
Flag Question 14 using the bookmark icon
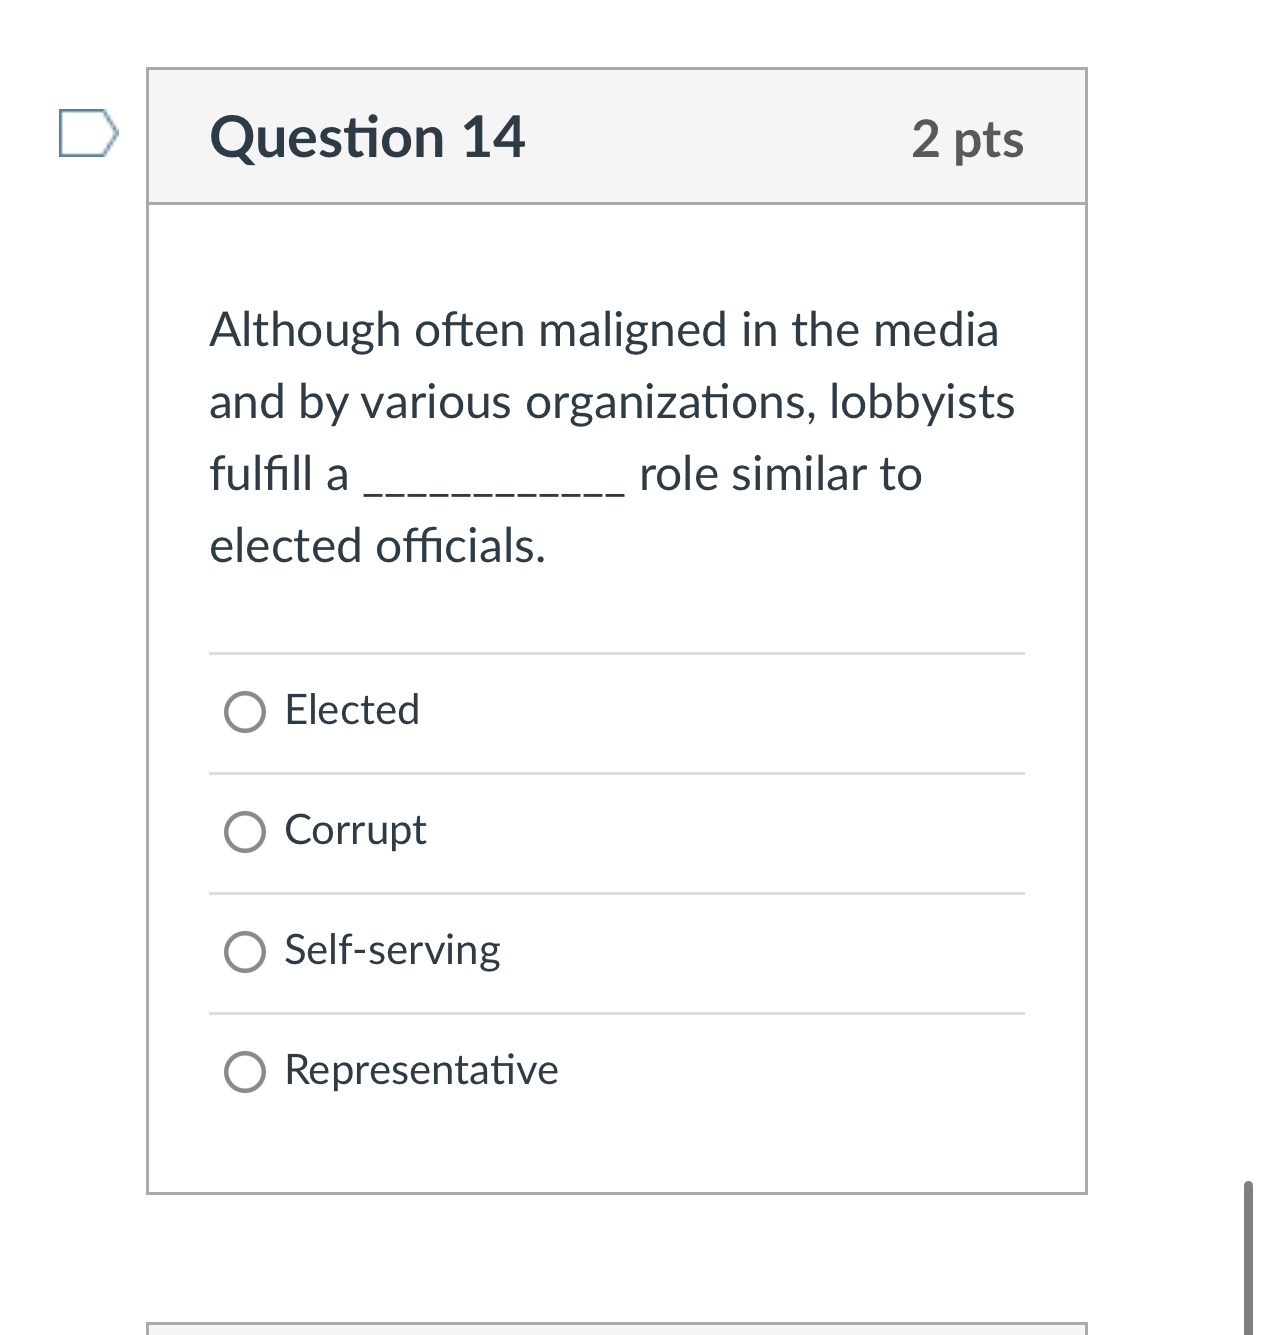pyautogui.click(x=88, y=134)
